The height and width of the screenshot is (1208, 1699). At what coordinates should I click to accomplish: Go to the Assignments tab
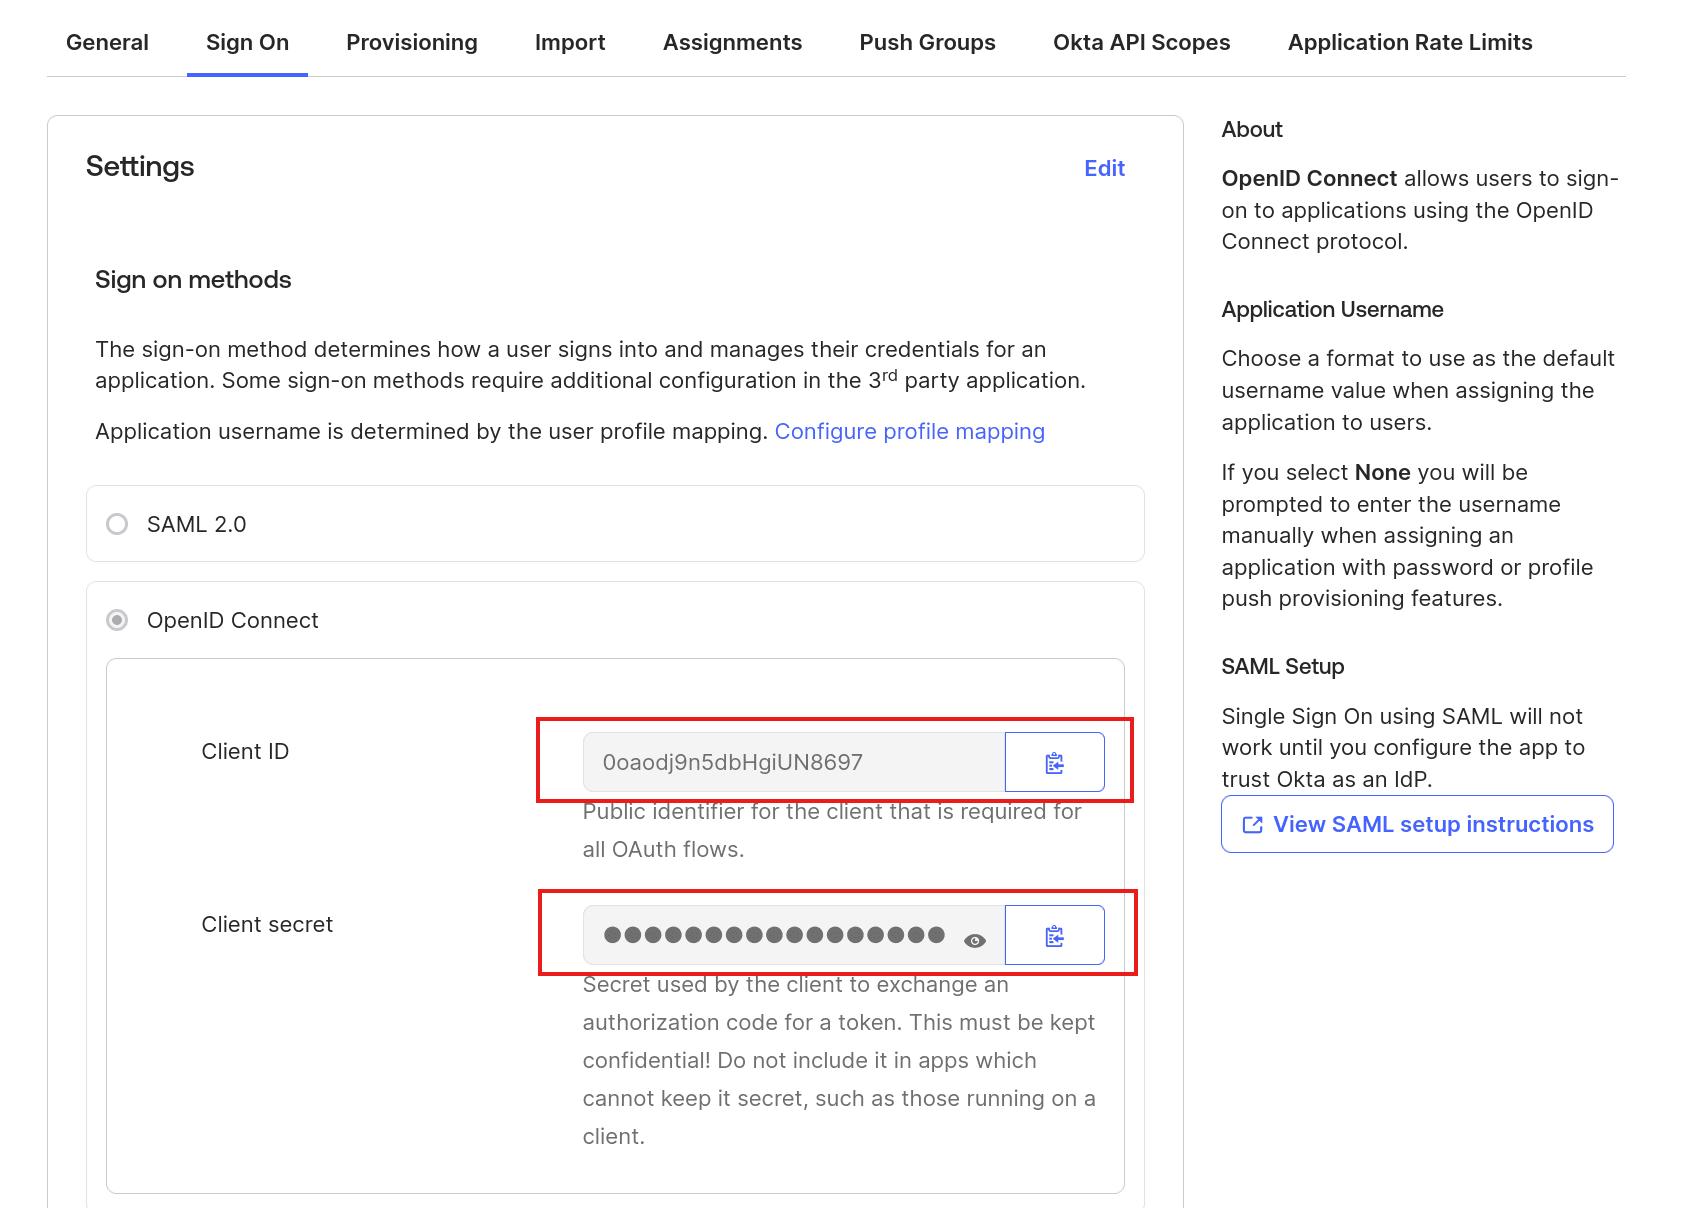pyautogui.click(x=732, y=42)
